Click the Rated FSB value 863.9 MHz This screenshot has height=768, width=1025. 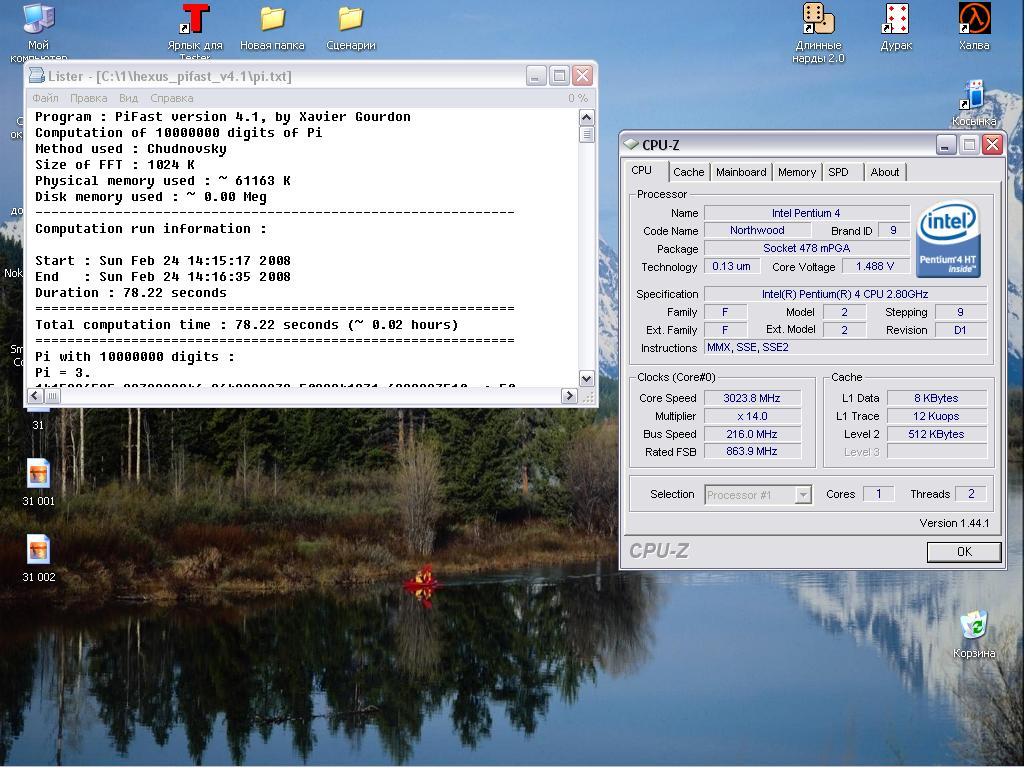pos(752,452)
